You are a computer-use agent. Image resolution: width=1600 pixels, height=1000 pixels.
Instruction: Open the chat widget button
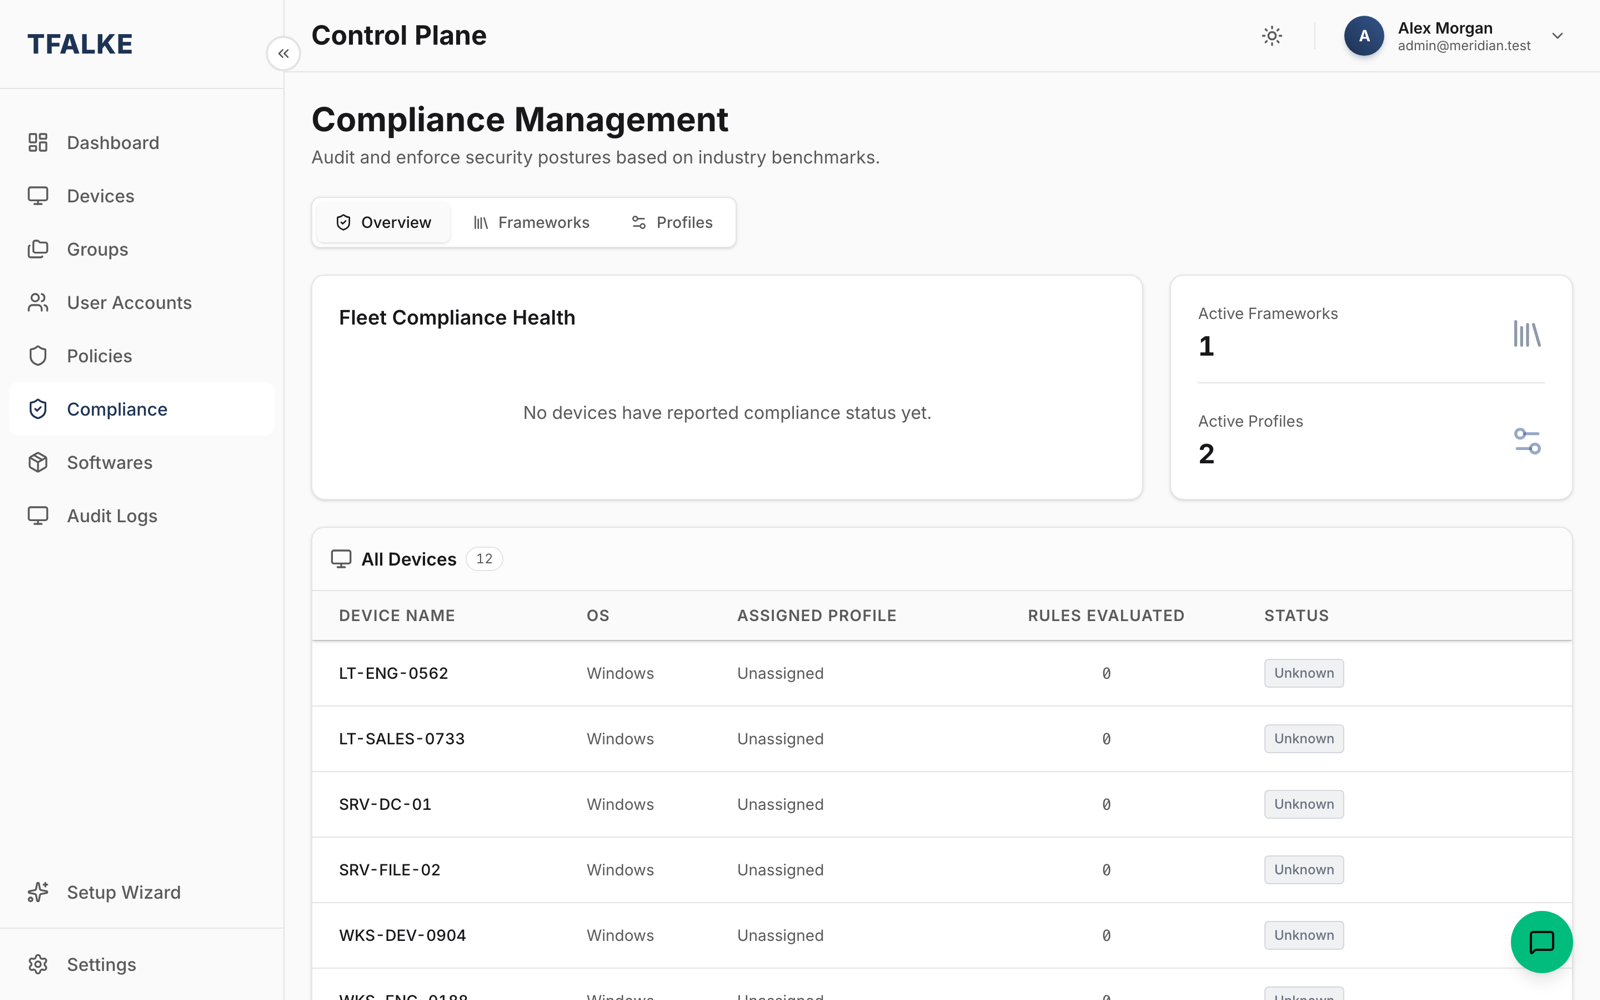(1541, 942)
